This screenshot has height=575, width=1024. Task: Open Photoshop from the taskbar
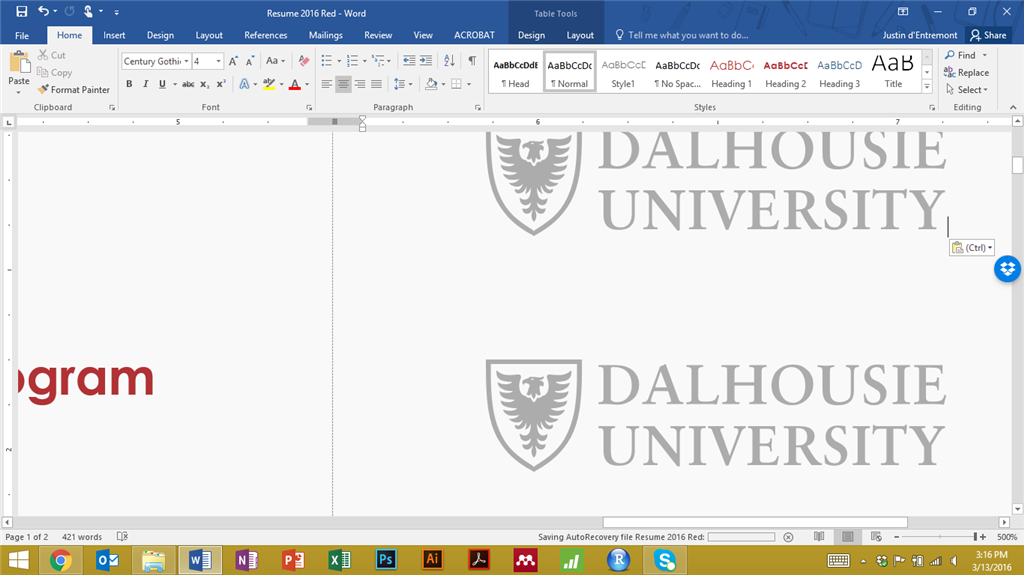pyautogui.click(x=386, y=560)
